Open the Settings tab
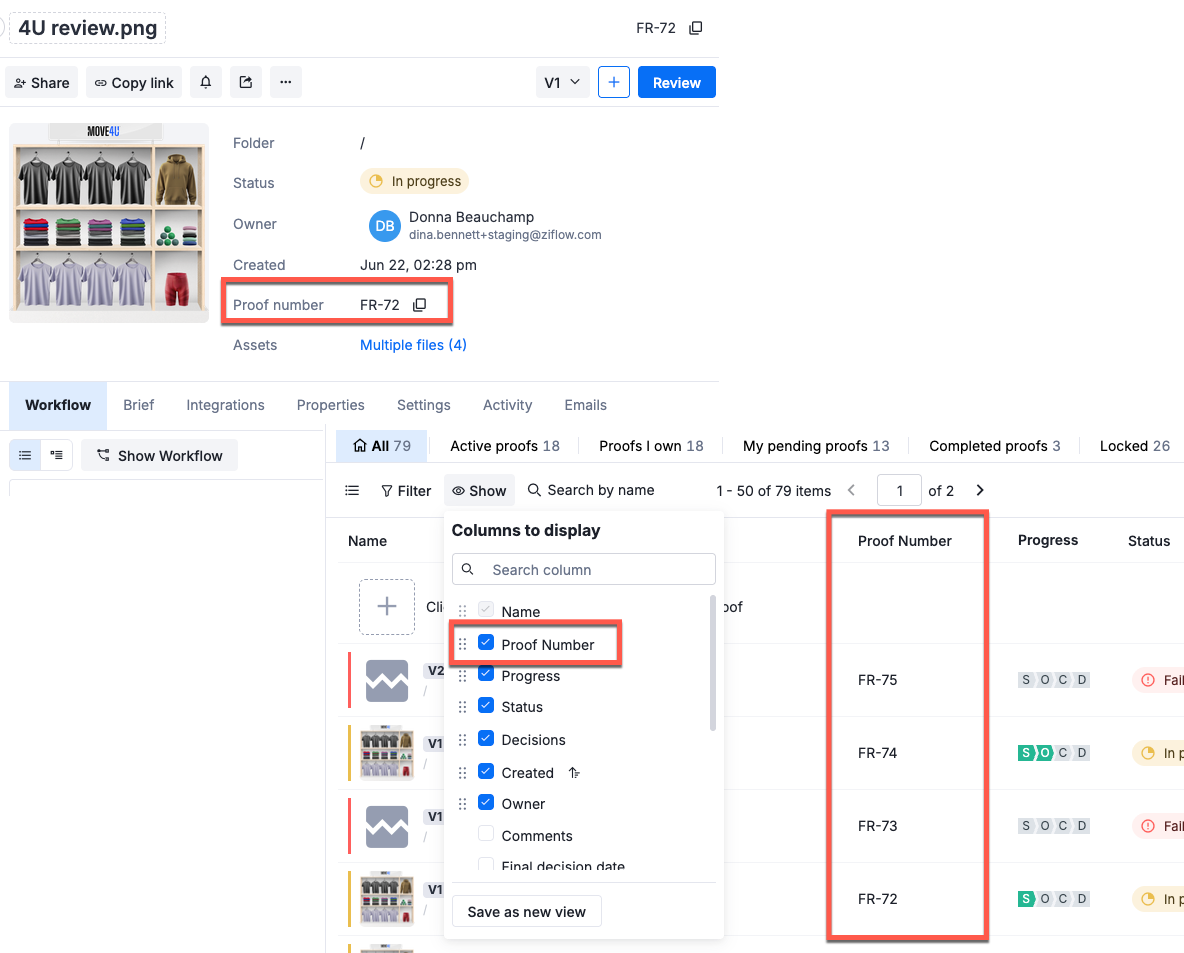The image size is (1184, 953). pos(424,406)
